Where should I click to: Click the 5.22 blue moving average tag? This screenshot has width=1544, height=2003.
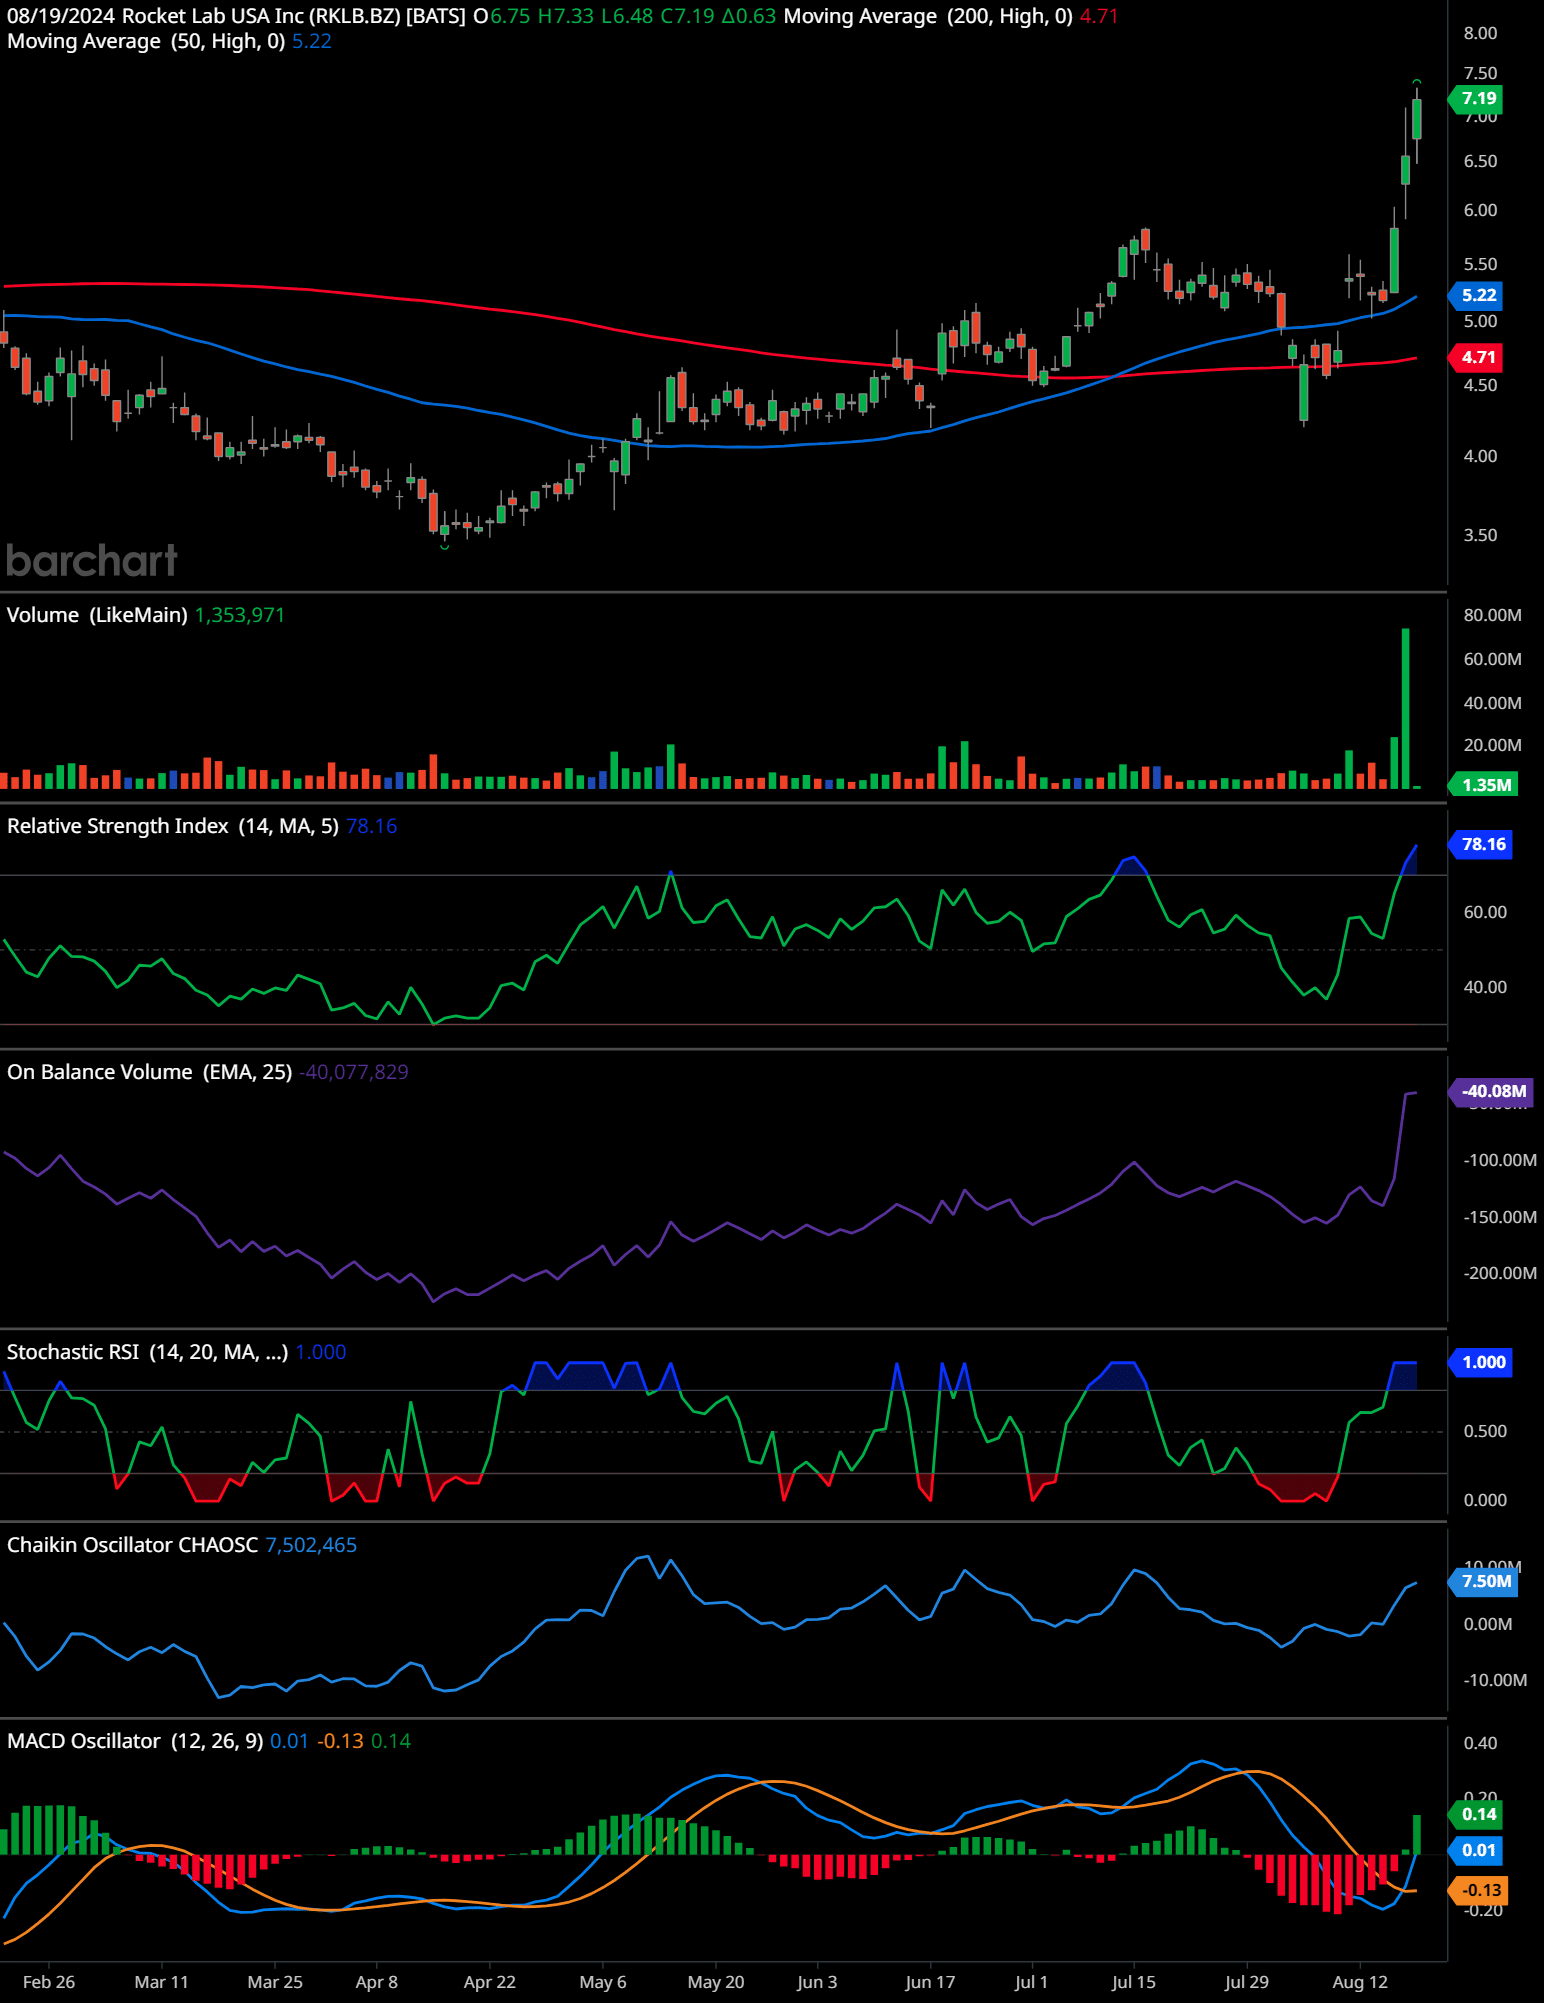click(1477, 295)
